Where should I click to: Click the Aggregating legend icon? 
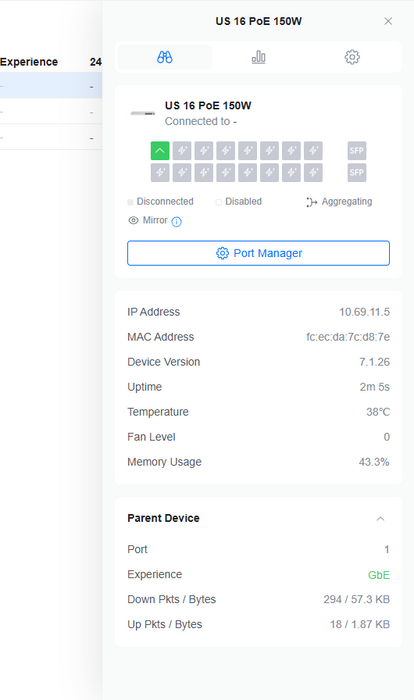pos(312,202)
